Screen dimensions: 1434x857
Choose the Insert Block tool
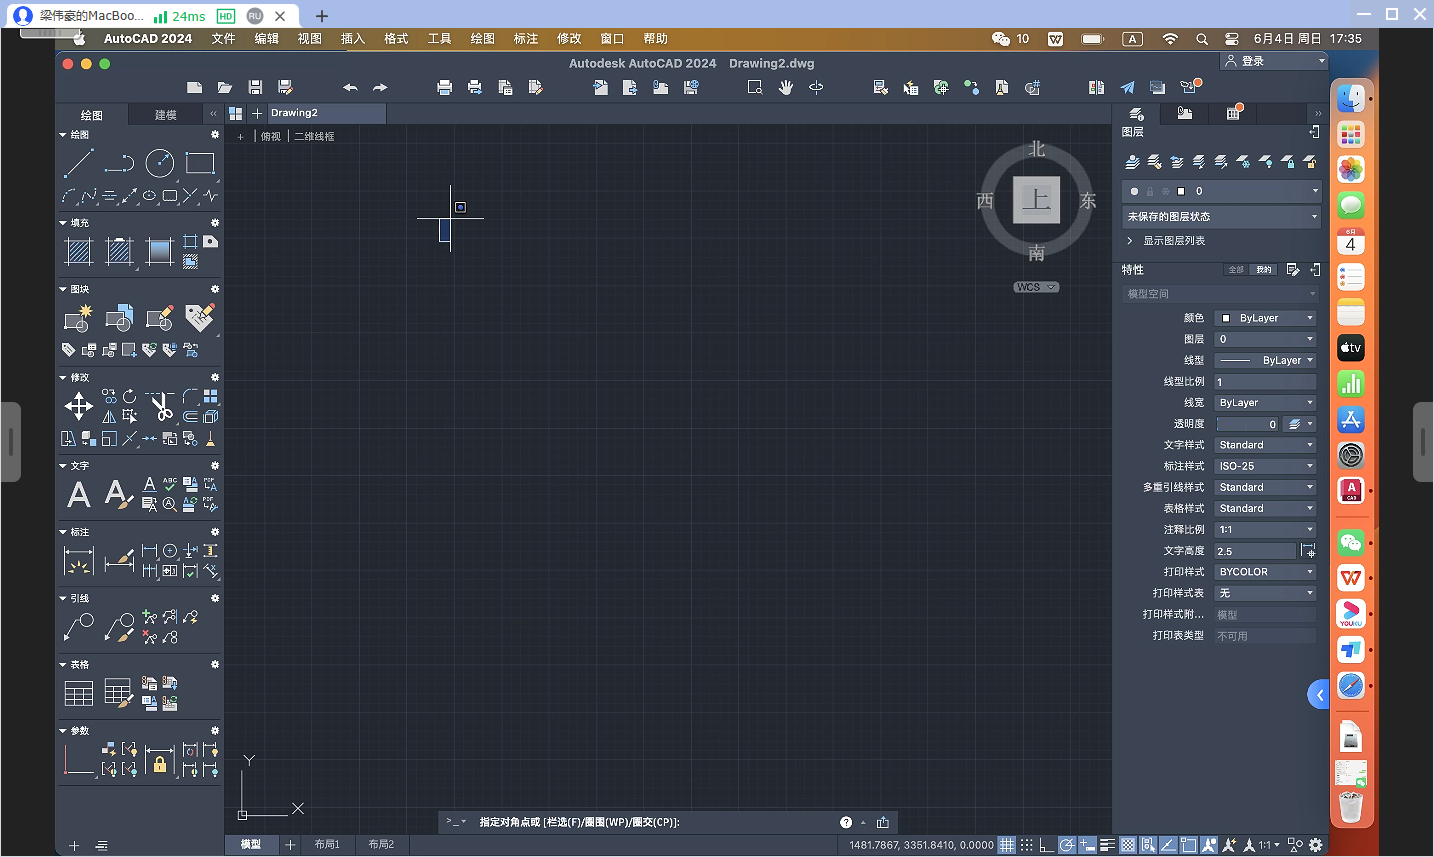coord(119,318)
